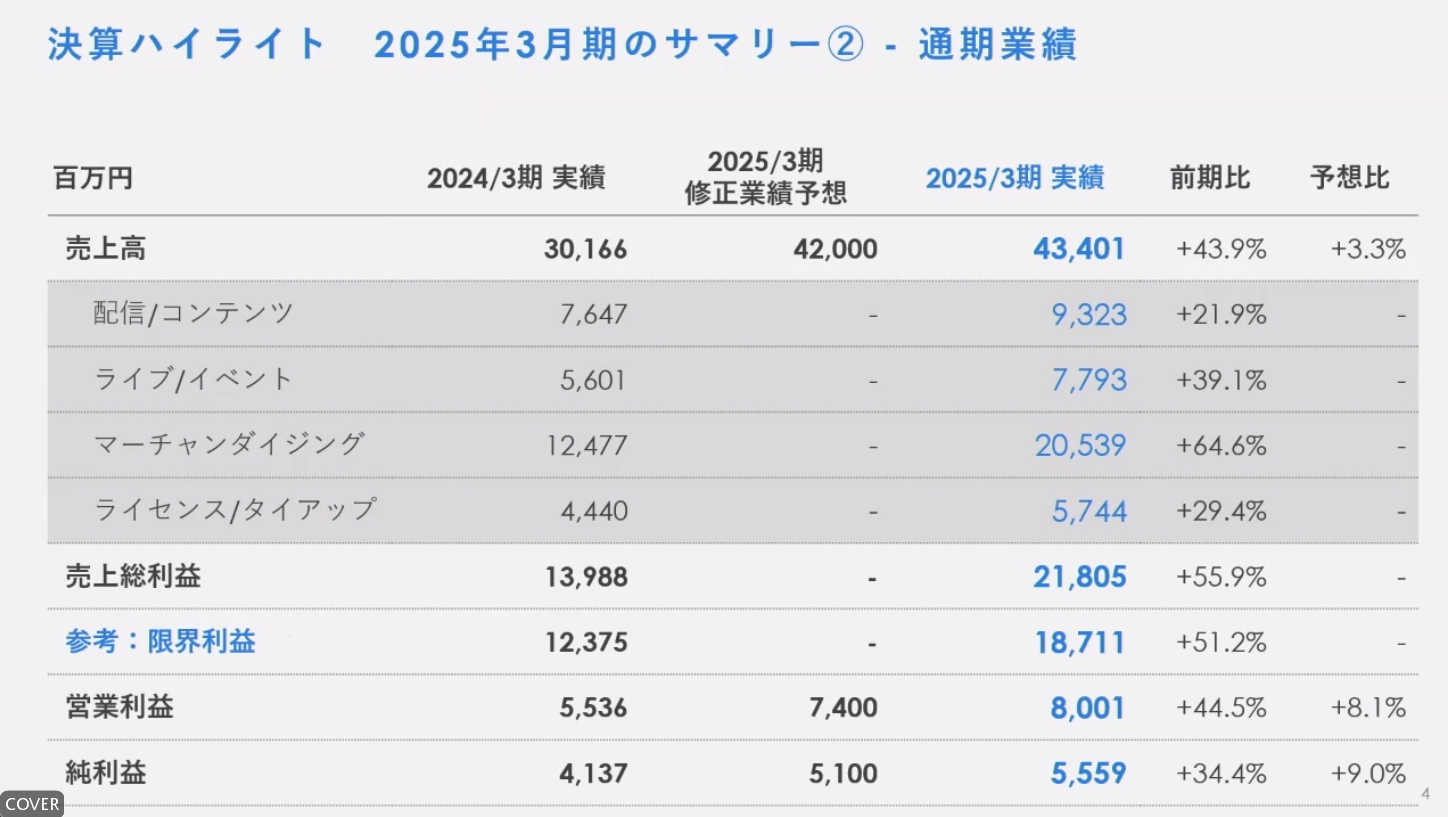Viewport: 1448px width, 817px height.
Task: Click the +64.6% growth figure
Action: click(1221, 446)
